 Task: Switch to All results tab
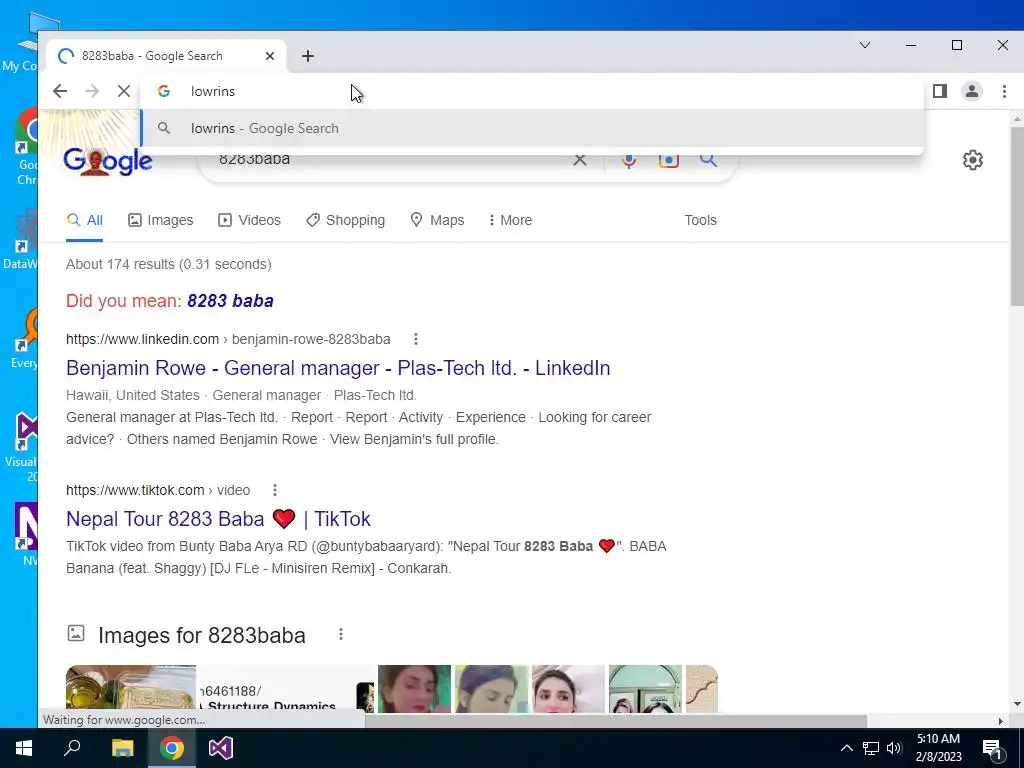click(x=85, y=220)
